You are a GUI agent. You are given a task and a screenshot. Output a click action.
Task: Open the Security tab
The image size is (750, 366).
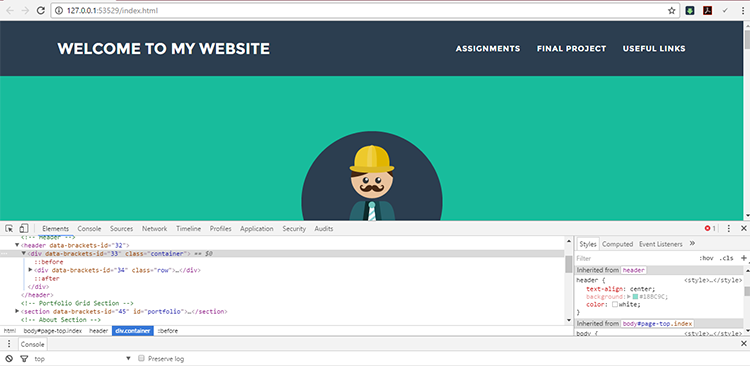[x=294, y=229]
